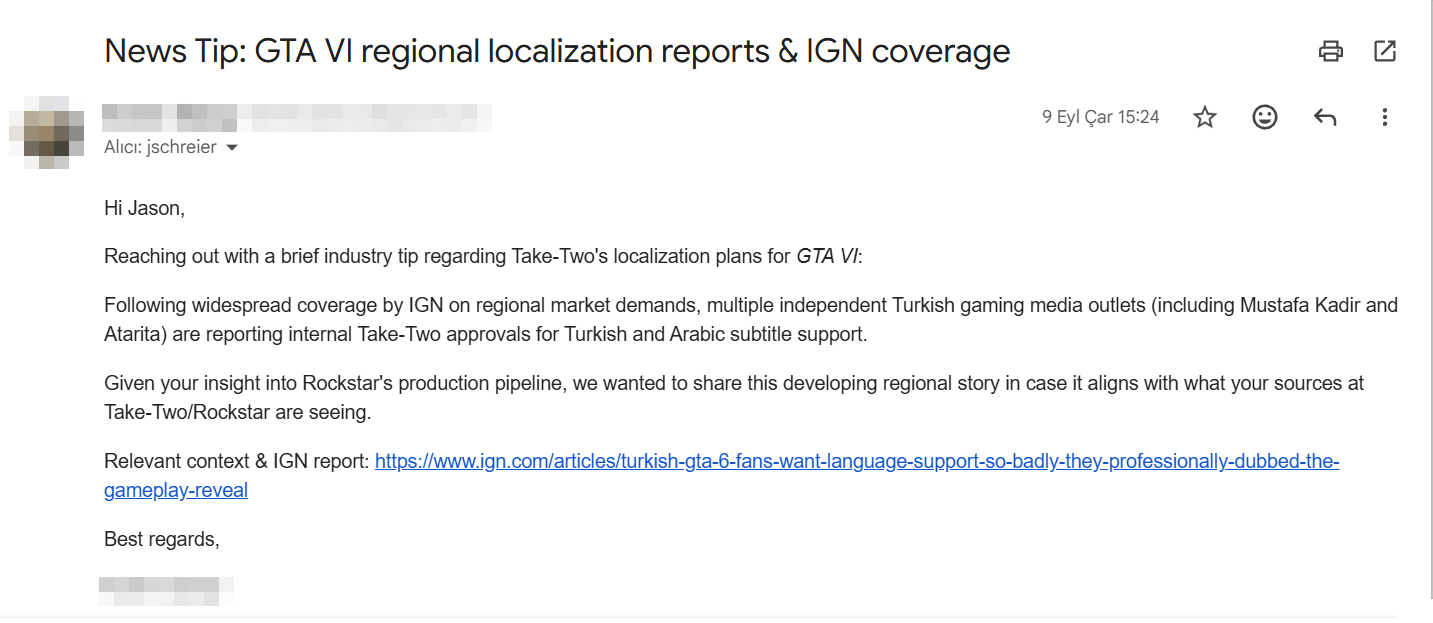Click the recipient label 'Alıcı: jschreier'
The image size is (1433, 623).
point(160,148)
